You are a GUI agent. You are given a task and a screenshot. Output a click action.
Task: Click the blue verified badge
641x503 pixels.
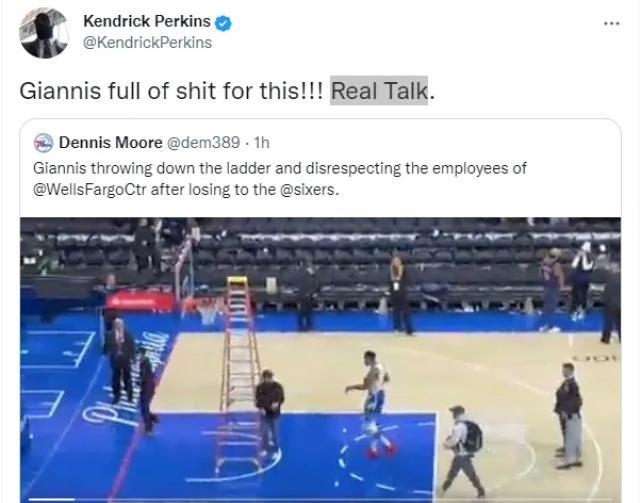point(223,23)
